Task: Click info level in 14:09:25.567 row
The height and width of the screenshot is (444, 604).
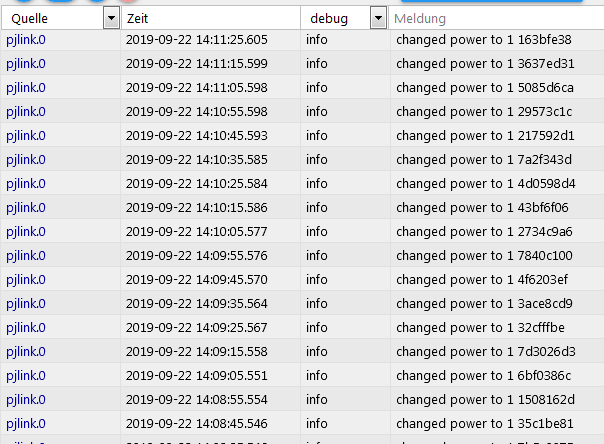Action: click(x=317, y=328)
